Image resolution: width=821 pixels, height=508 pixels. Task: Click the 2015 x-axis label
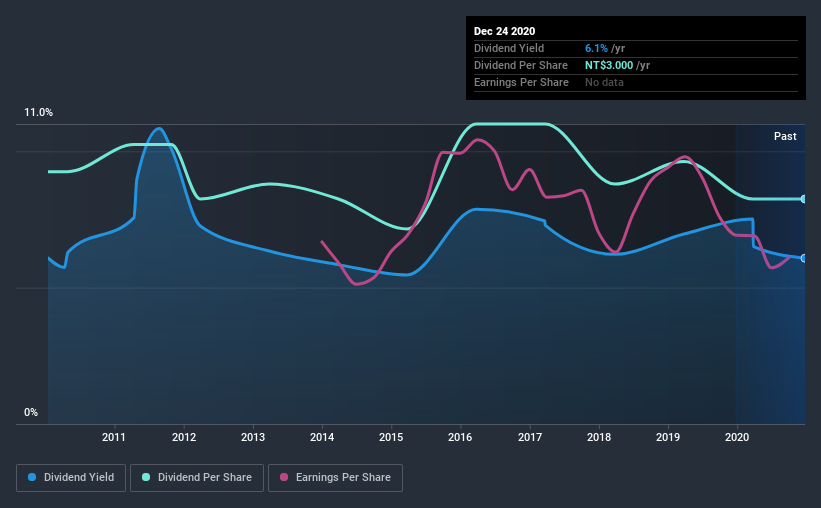pyautogui.click(x=391, y=437)
